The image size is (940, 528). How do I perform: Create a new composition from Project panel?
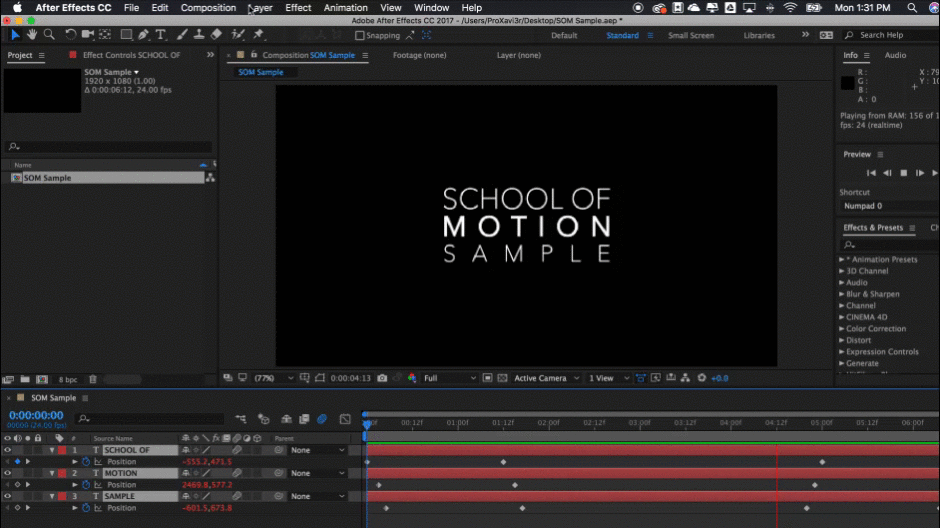[x=42, y=379]
